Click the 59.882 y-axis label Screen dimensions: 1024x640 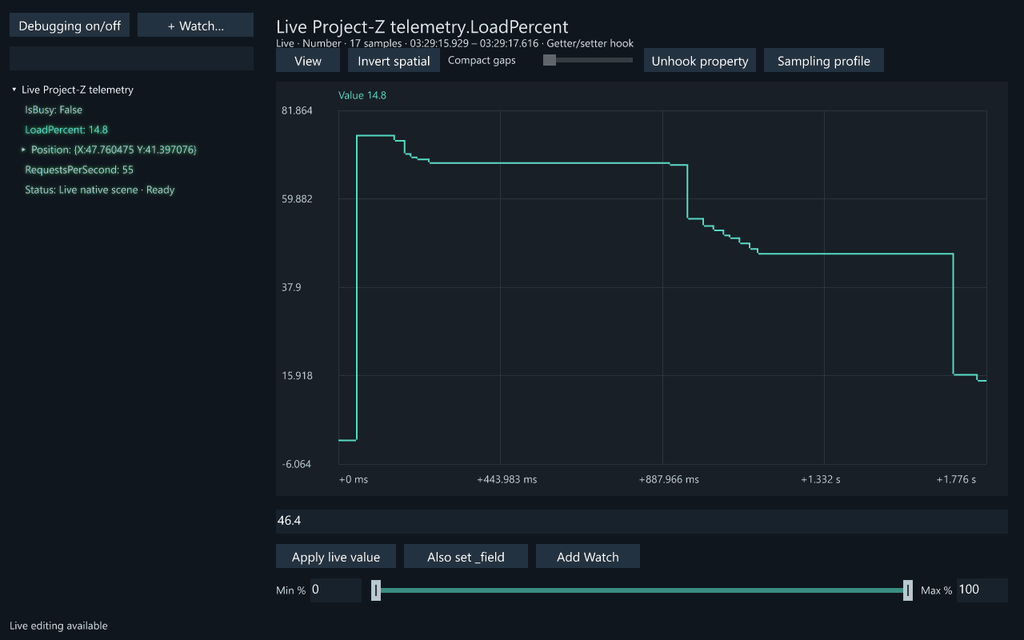click(x=297, y=199)
